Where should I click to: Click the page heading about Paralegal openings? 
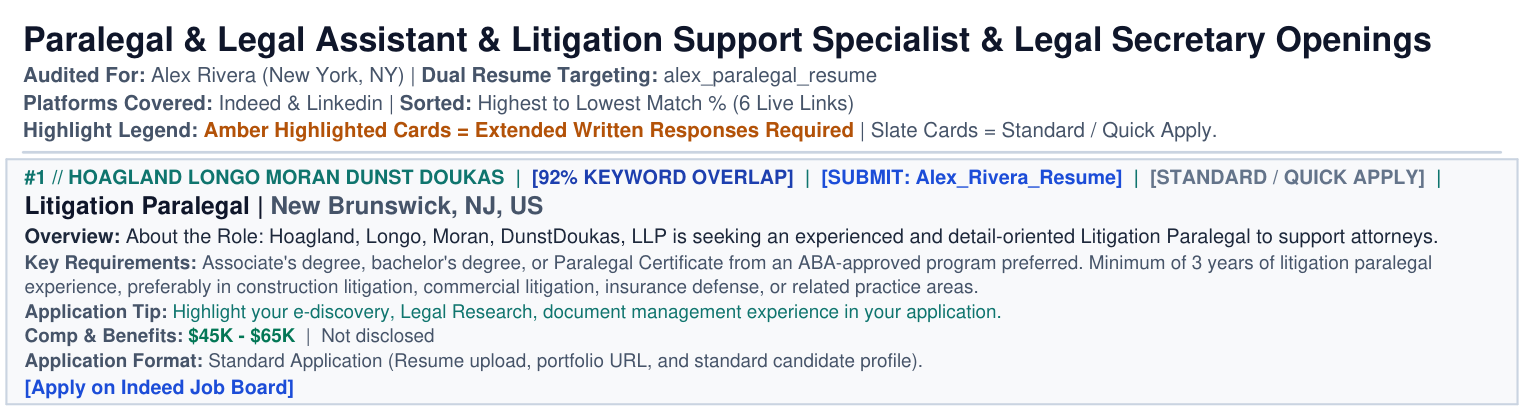[x=727, y=41]
